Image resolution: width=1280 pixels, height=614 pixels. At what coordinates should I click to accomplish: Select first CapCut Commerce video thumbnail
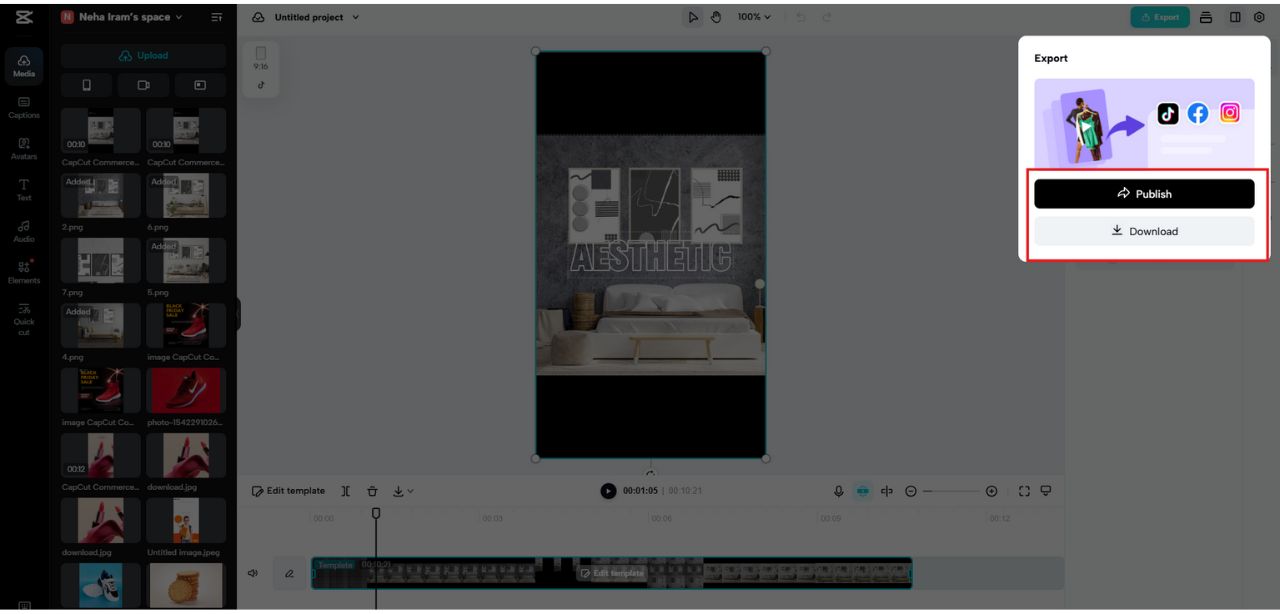pyautogui.click(x=100, y=131)
